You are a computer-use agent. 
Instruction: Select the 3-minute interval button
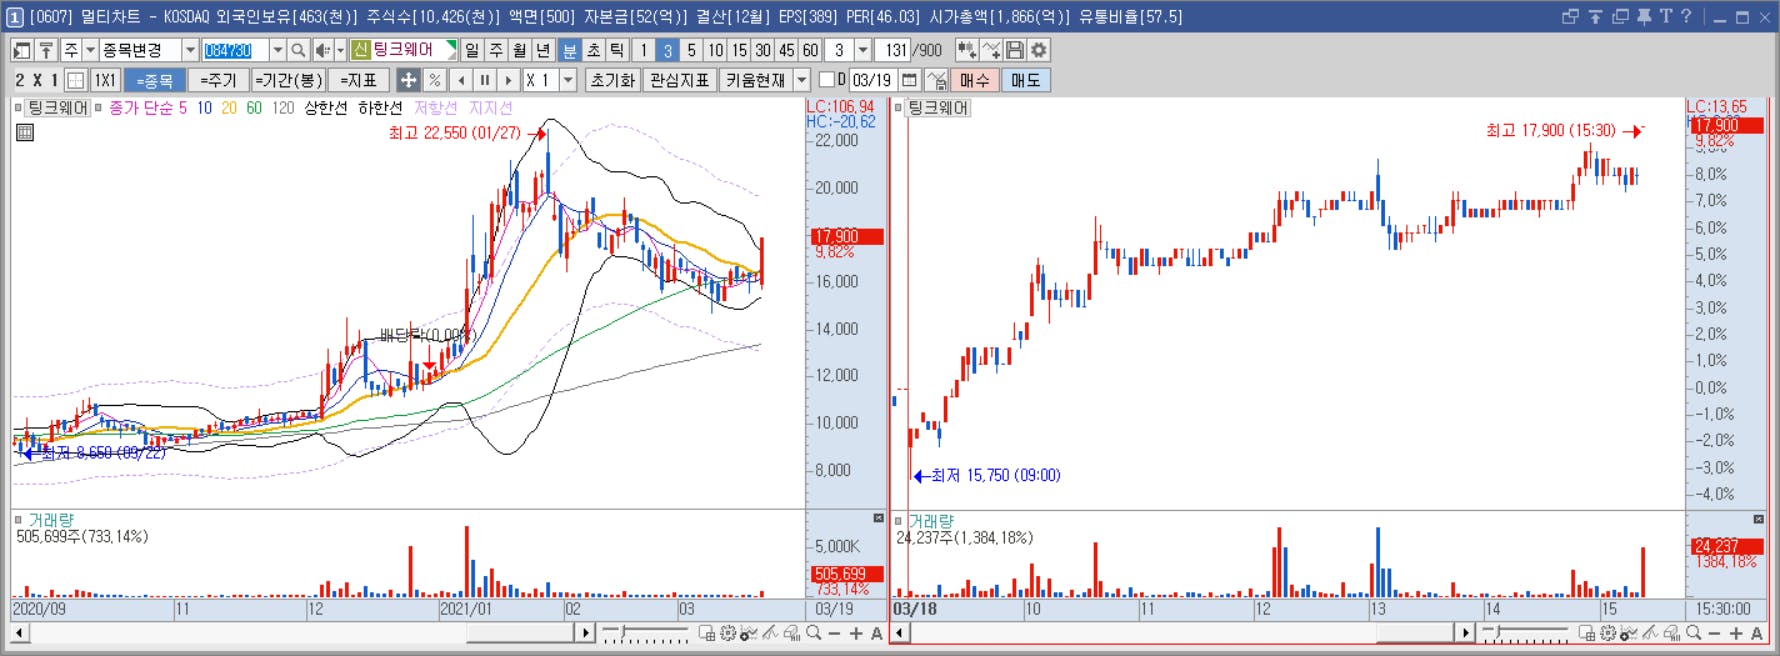667,50
